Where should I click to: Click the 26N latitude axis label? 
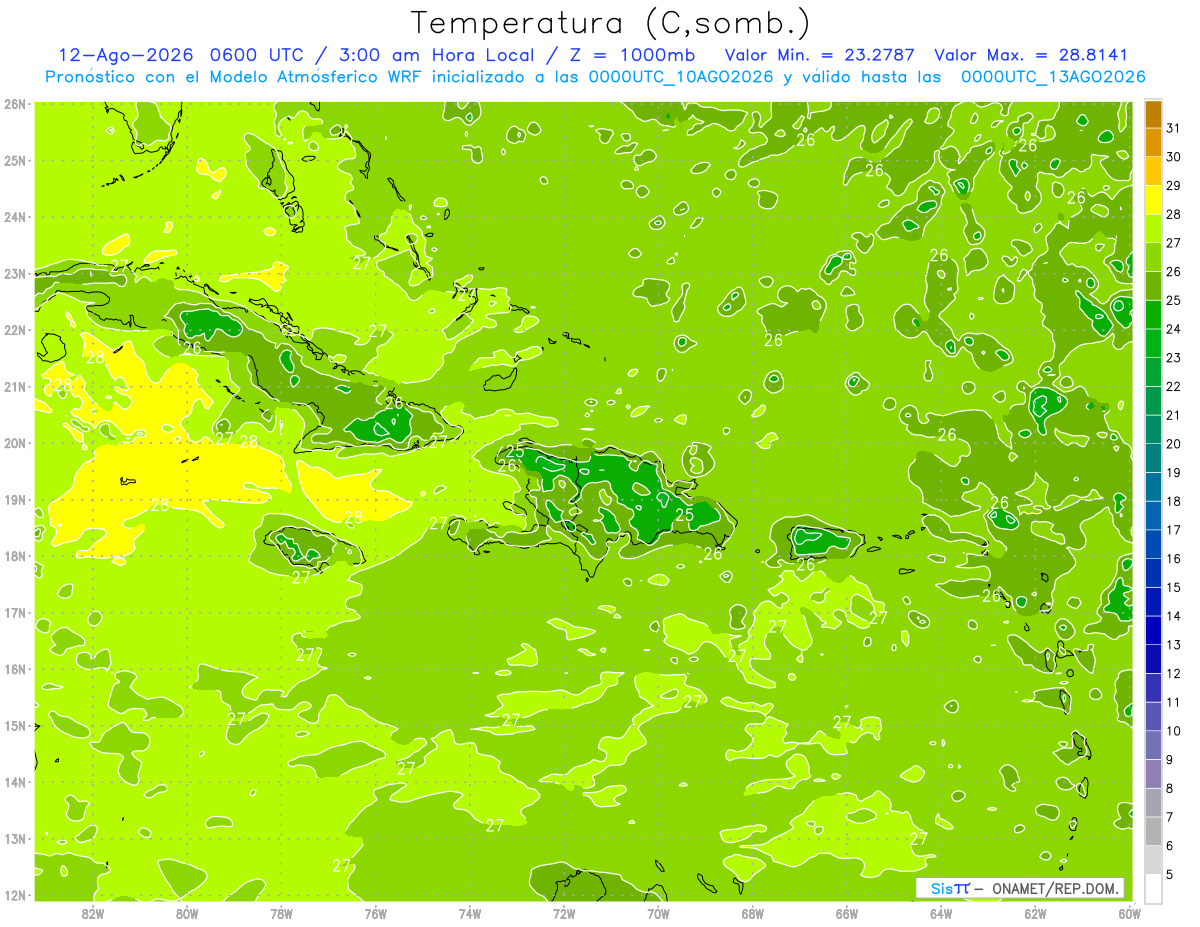(15, 103)
